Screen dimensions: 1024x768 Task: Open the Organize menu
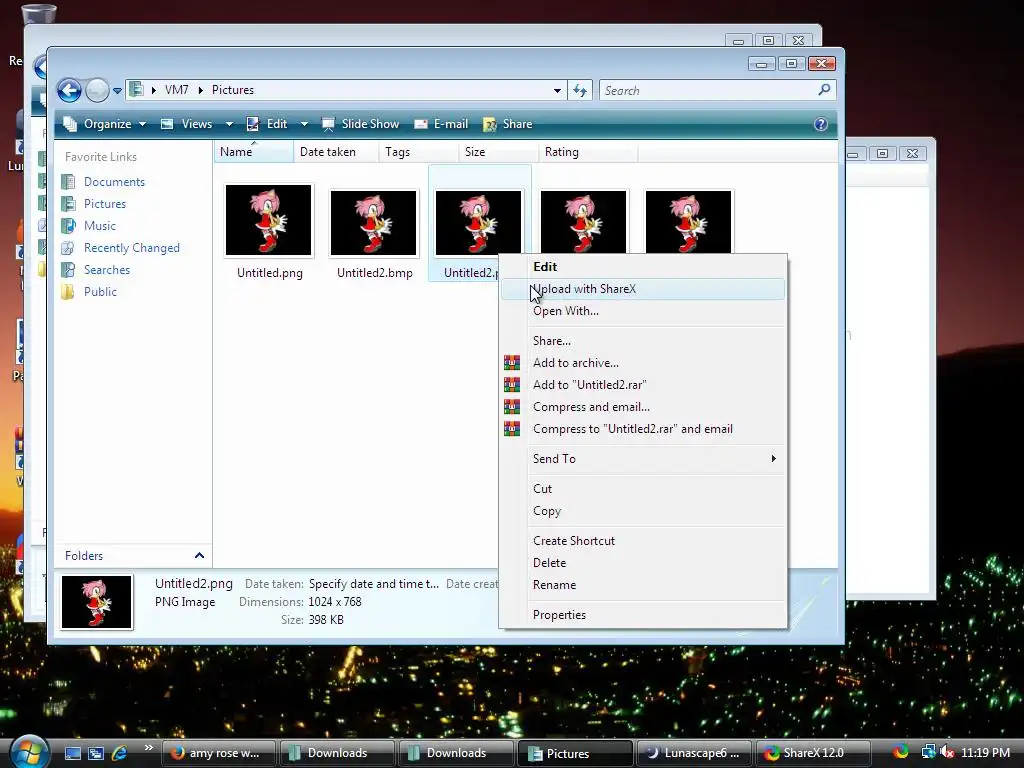(104, 124)
